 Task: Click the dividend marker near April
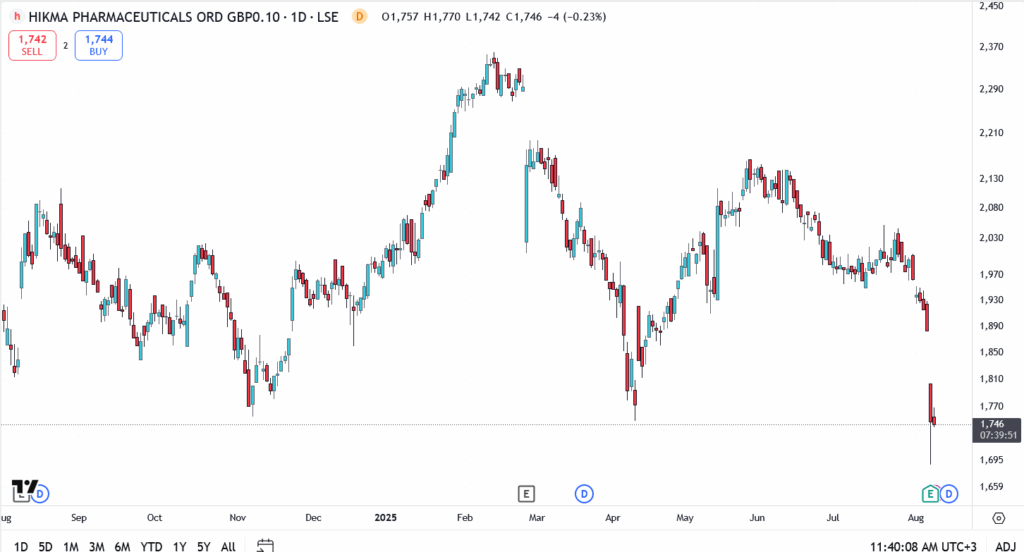point(584,493)
